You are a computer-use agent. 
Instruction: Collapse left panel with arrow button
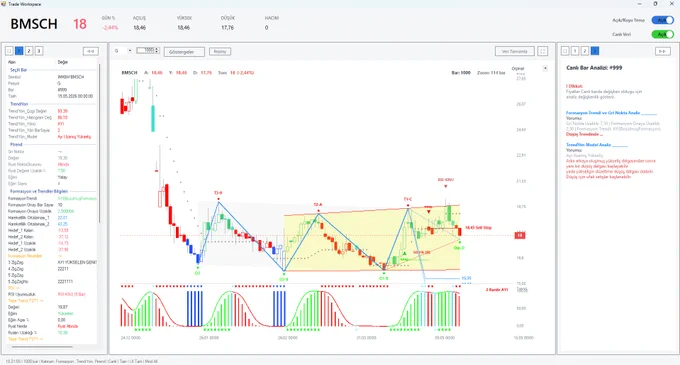click(91, 51)
